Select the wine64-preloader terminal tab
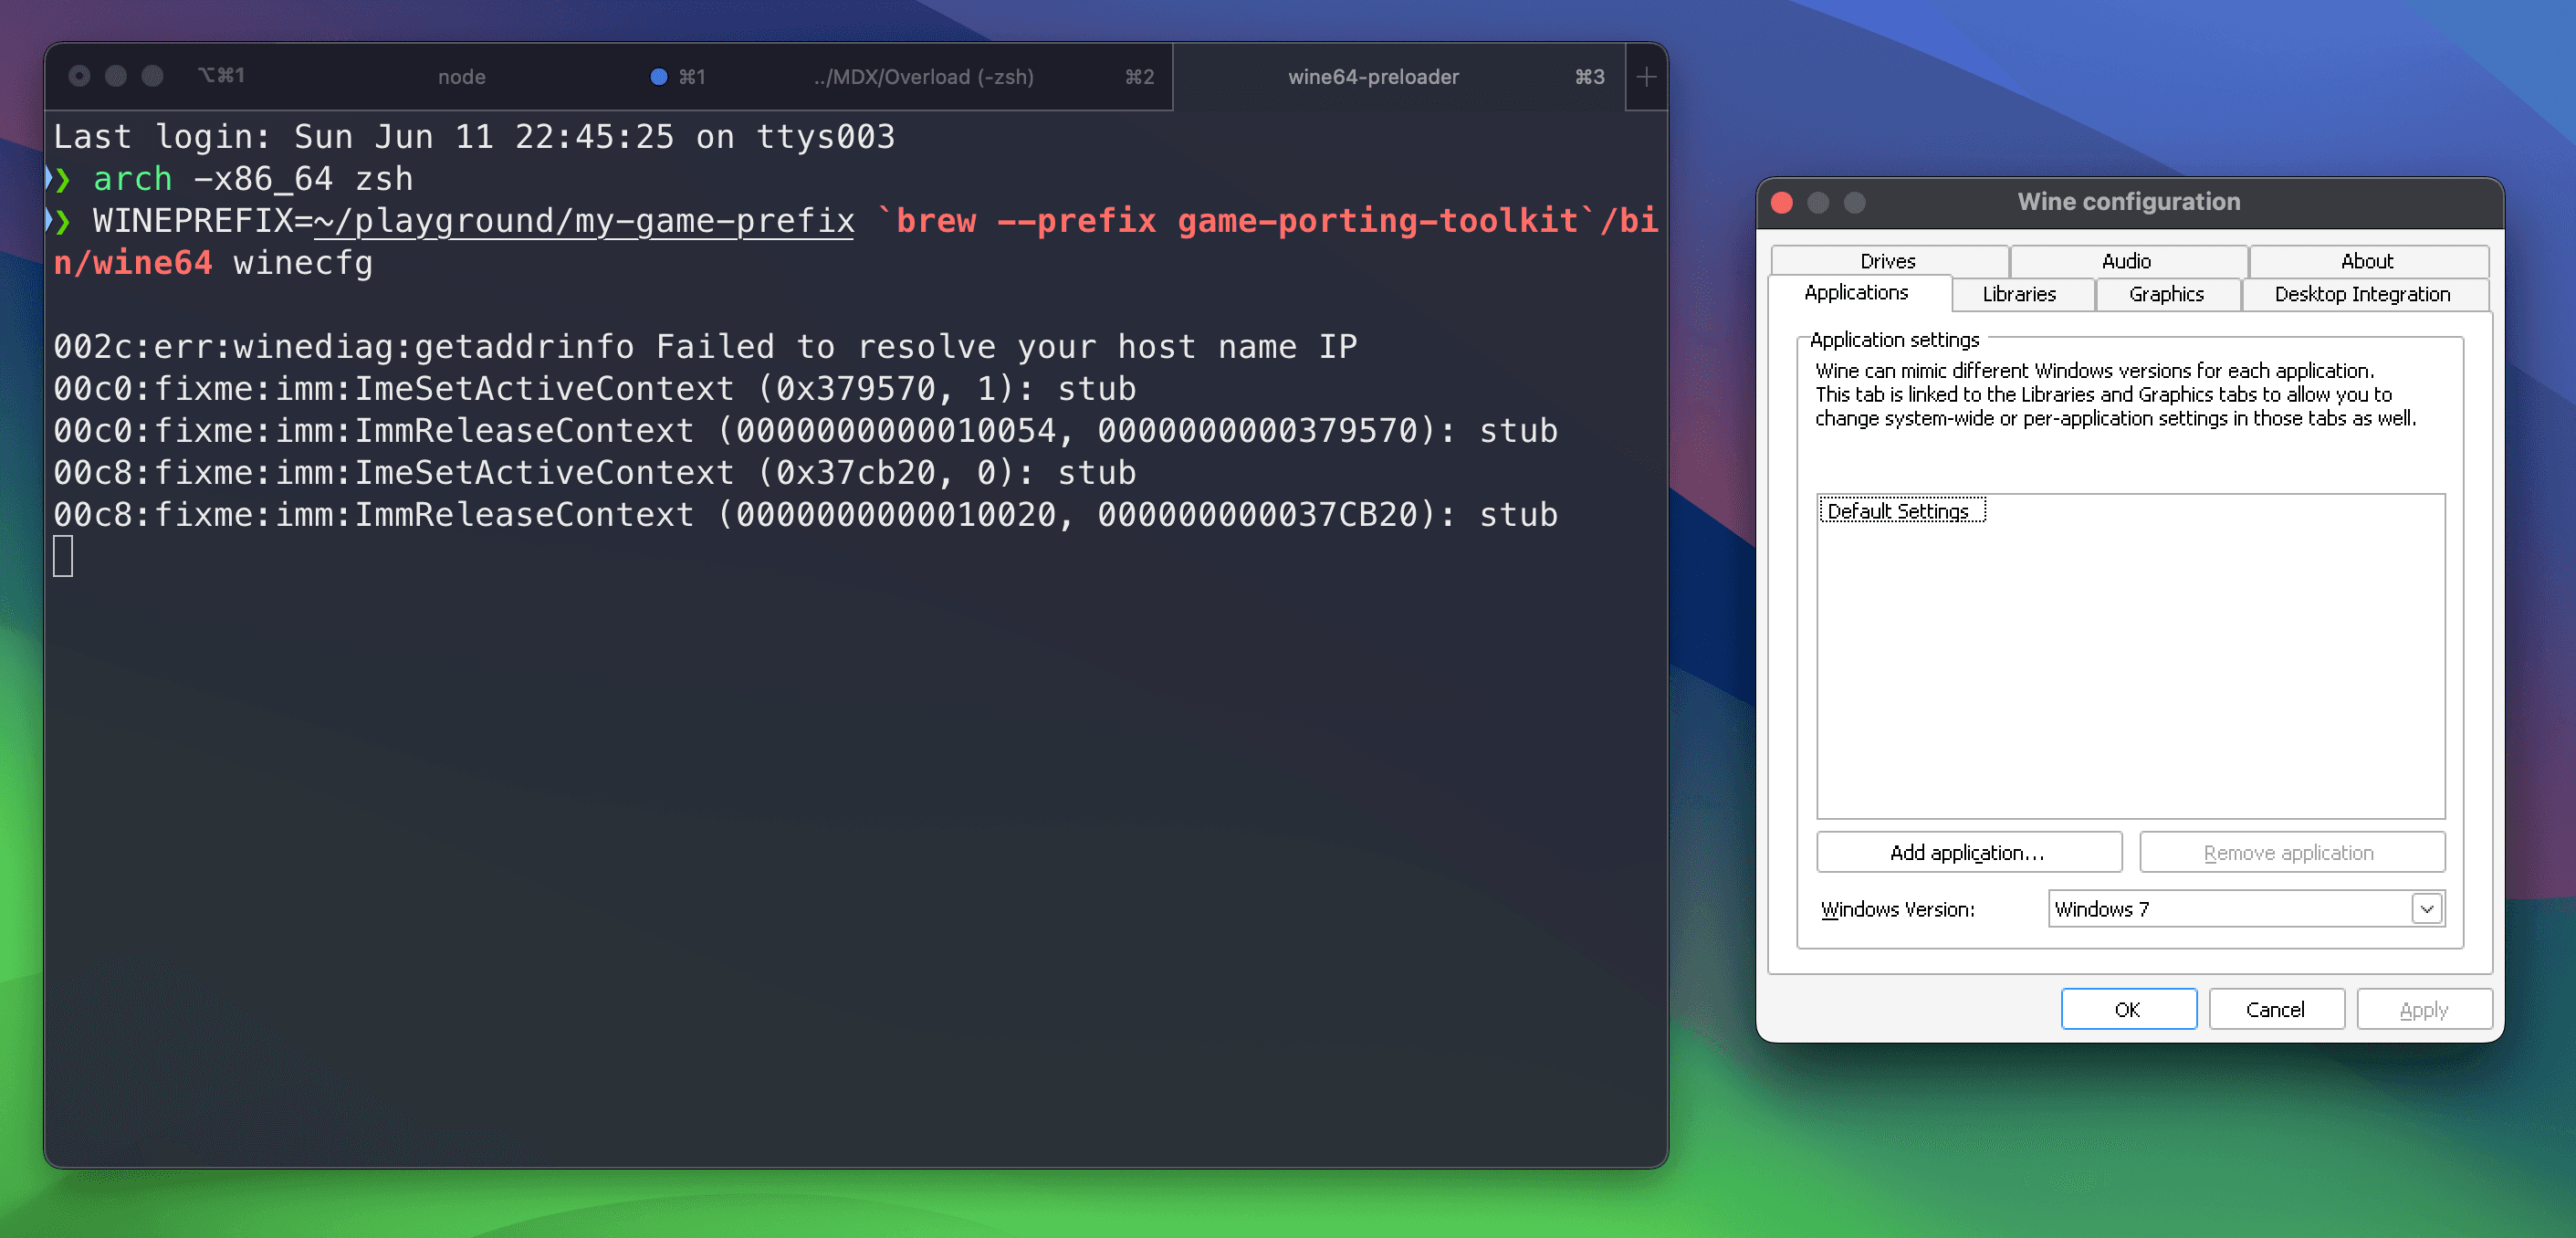2576x1238 pixels. pos(1372,77)
